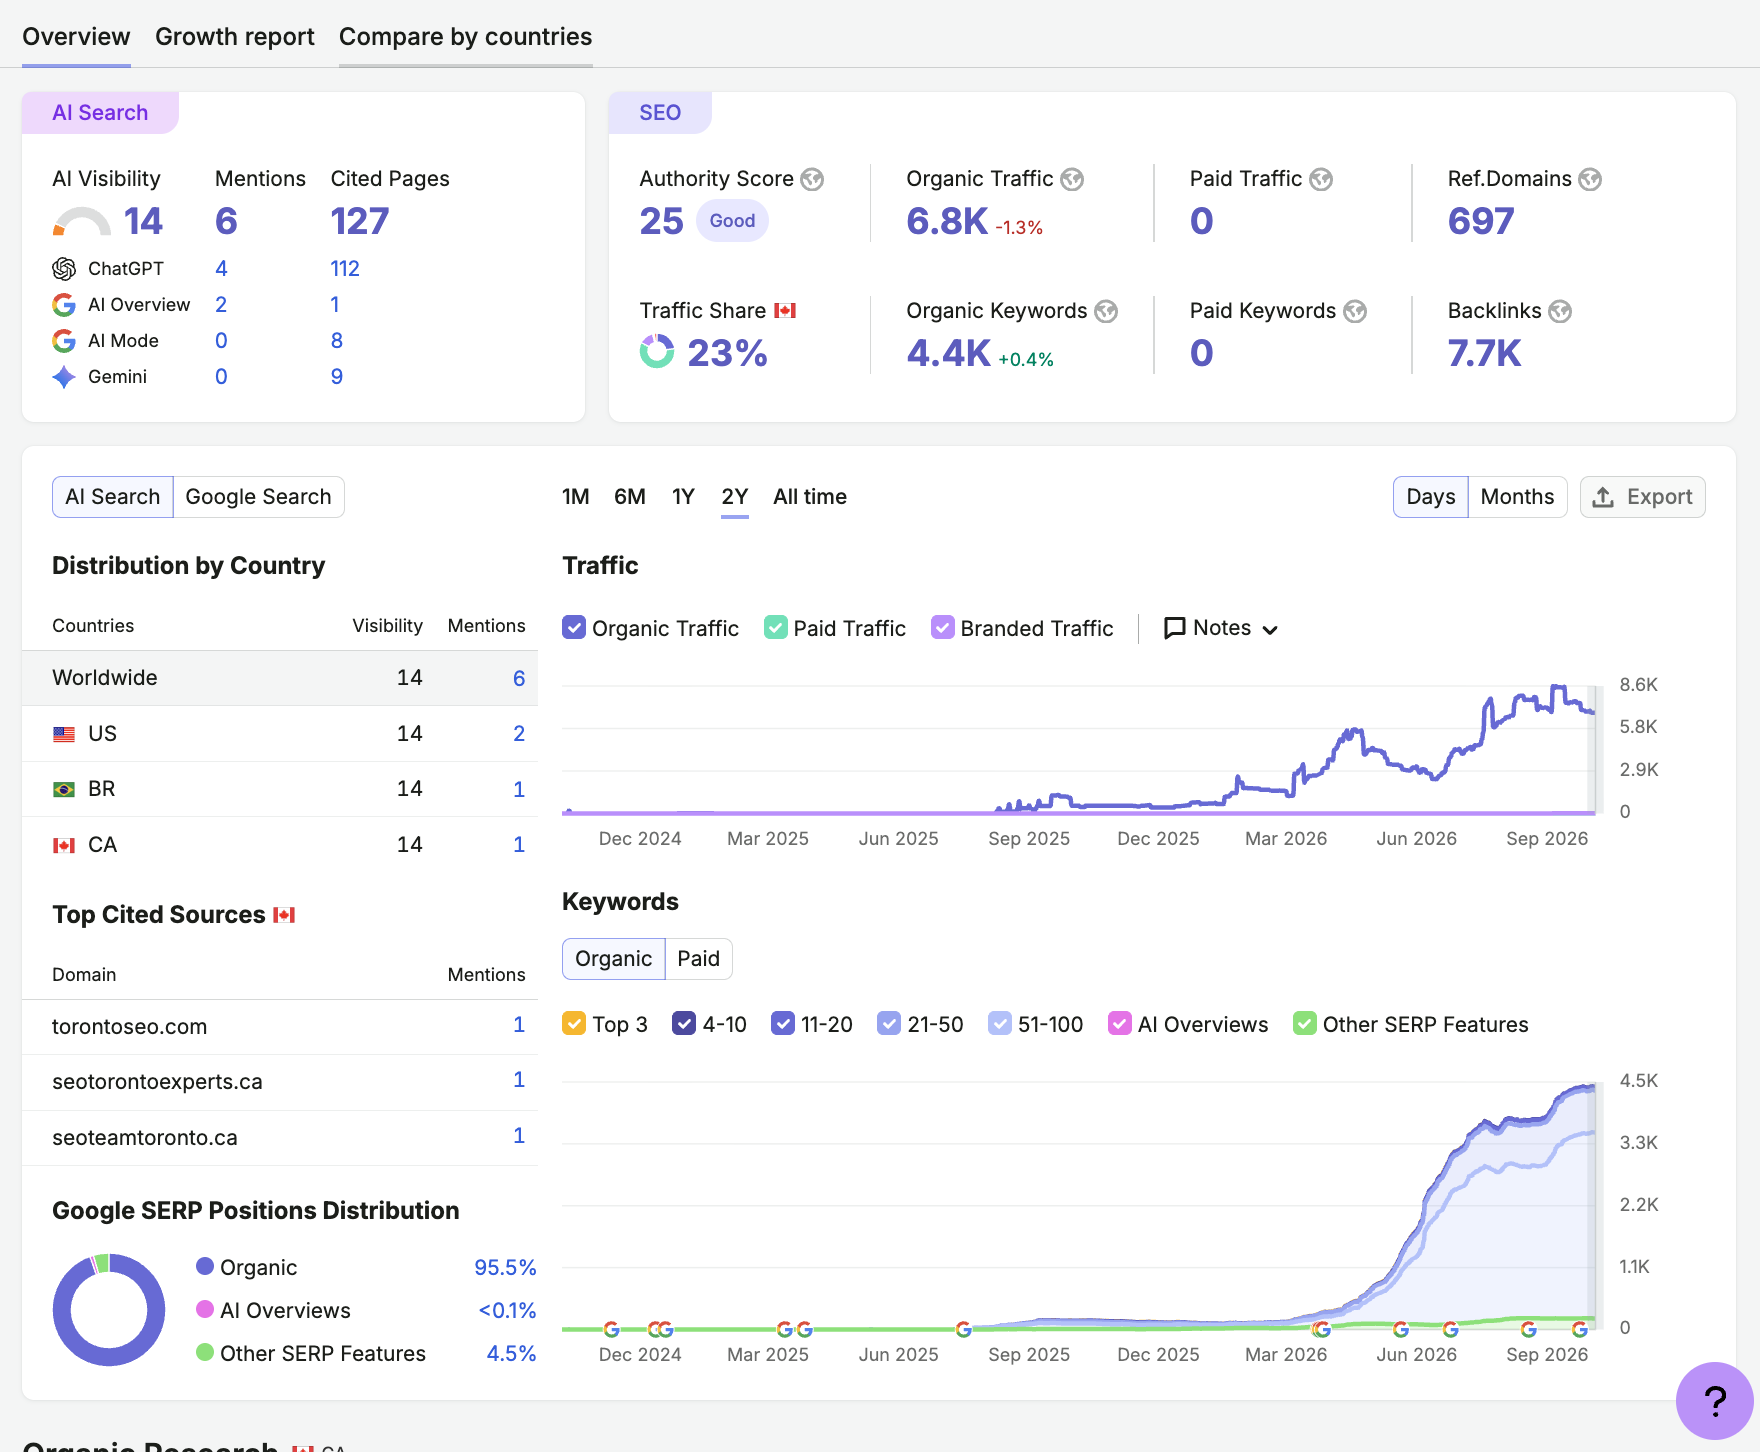Click the globe icon beside Paid Keywords
This screenshot has height=1452, width=1760.
click(1355, 311)
